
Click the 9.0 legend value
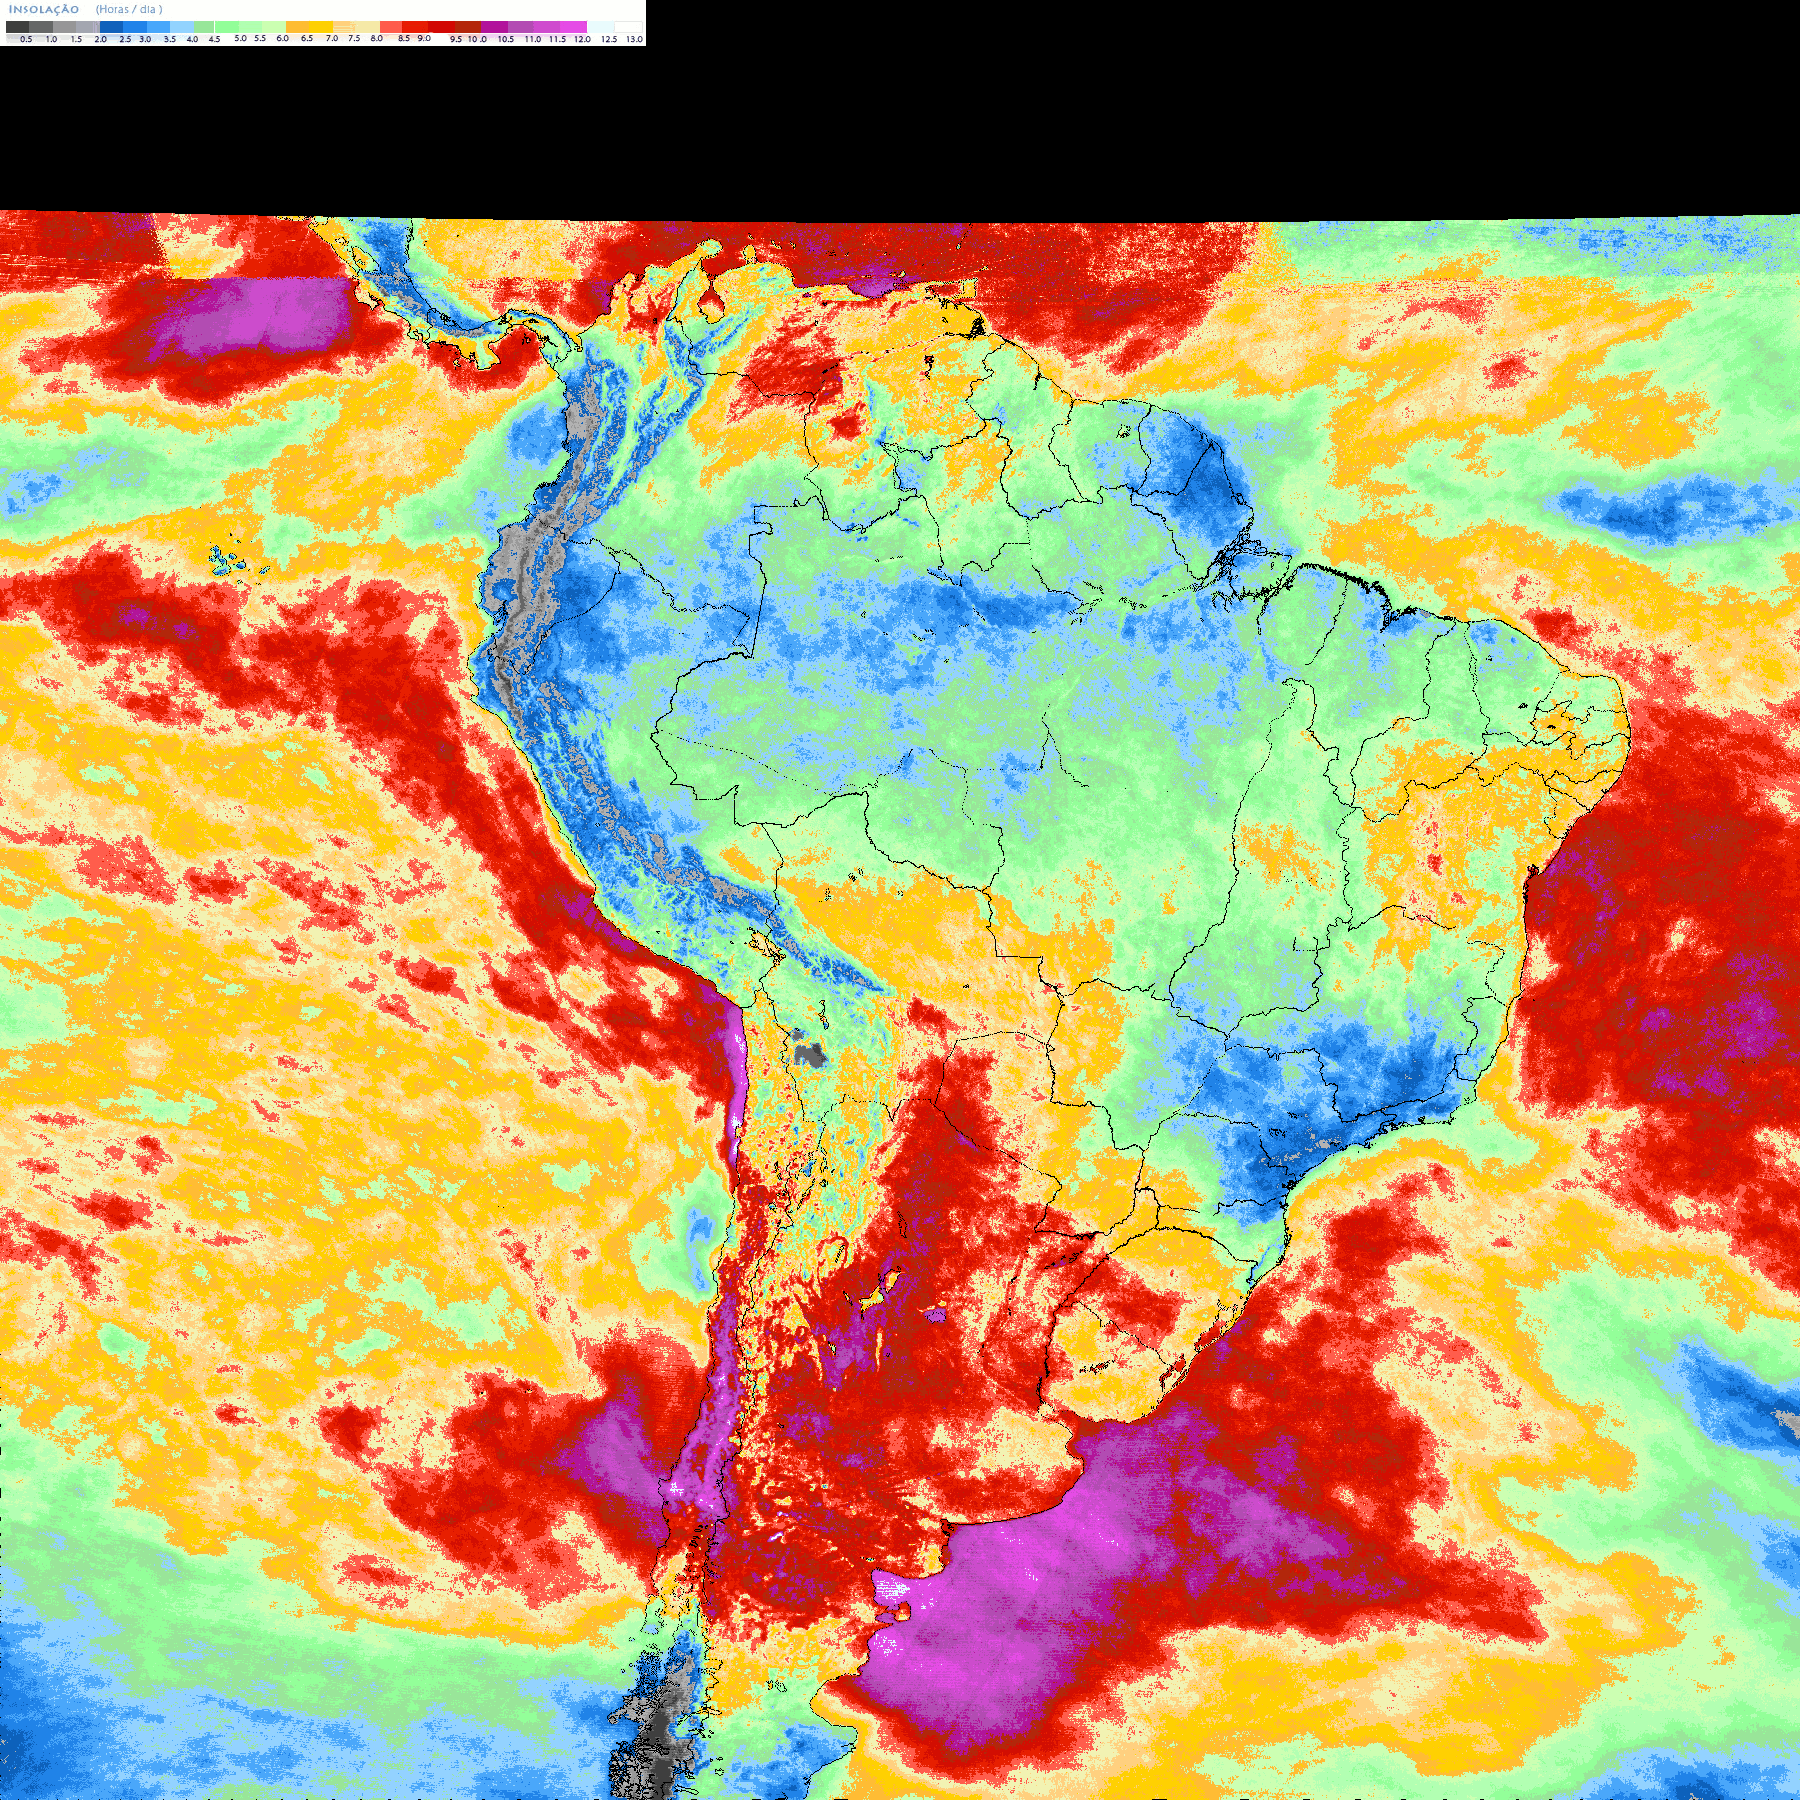[x=424, y=38]
